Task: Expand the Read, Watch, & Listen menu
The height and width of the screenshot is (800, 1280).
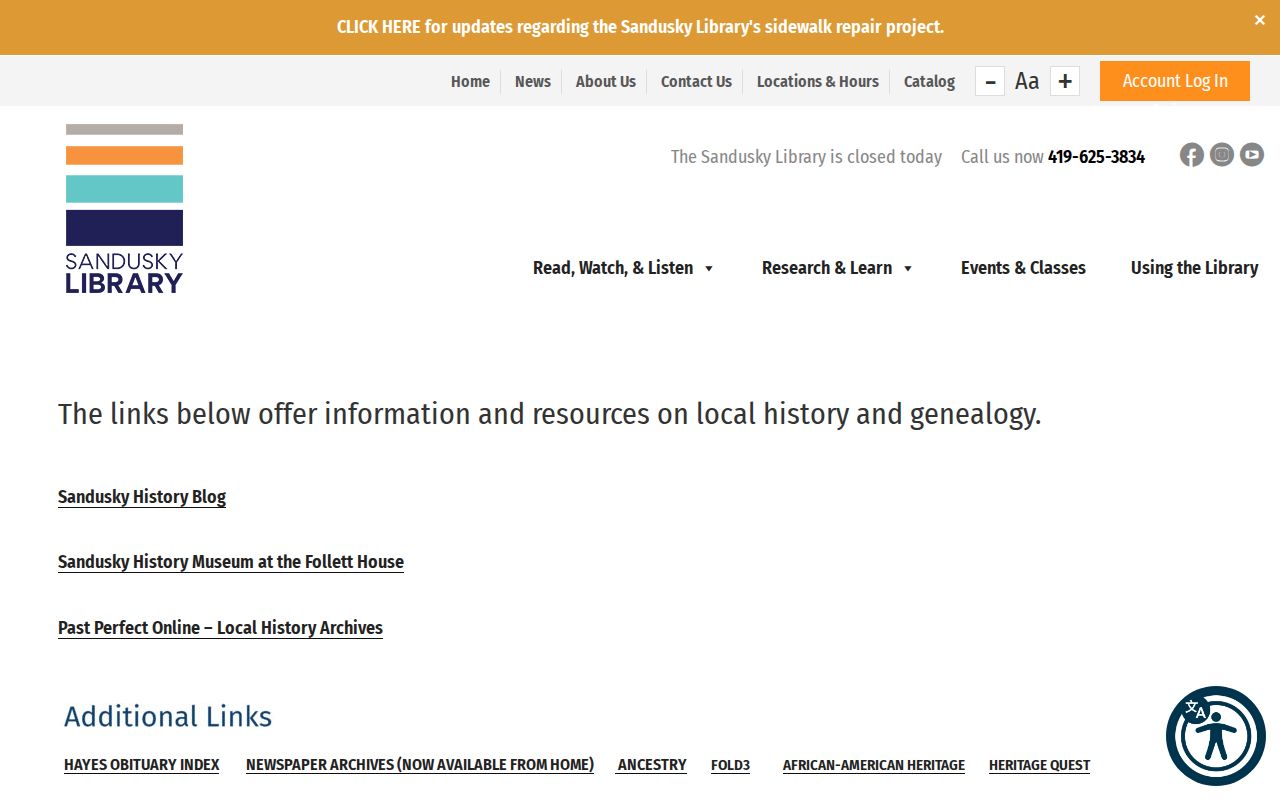Action: pos(623,268)
